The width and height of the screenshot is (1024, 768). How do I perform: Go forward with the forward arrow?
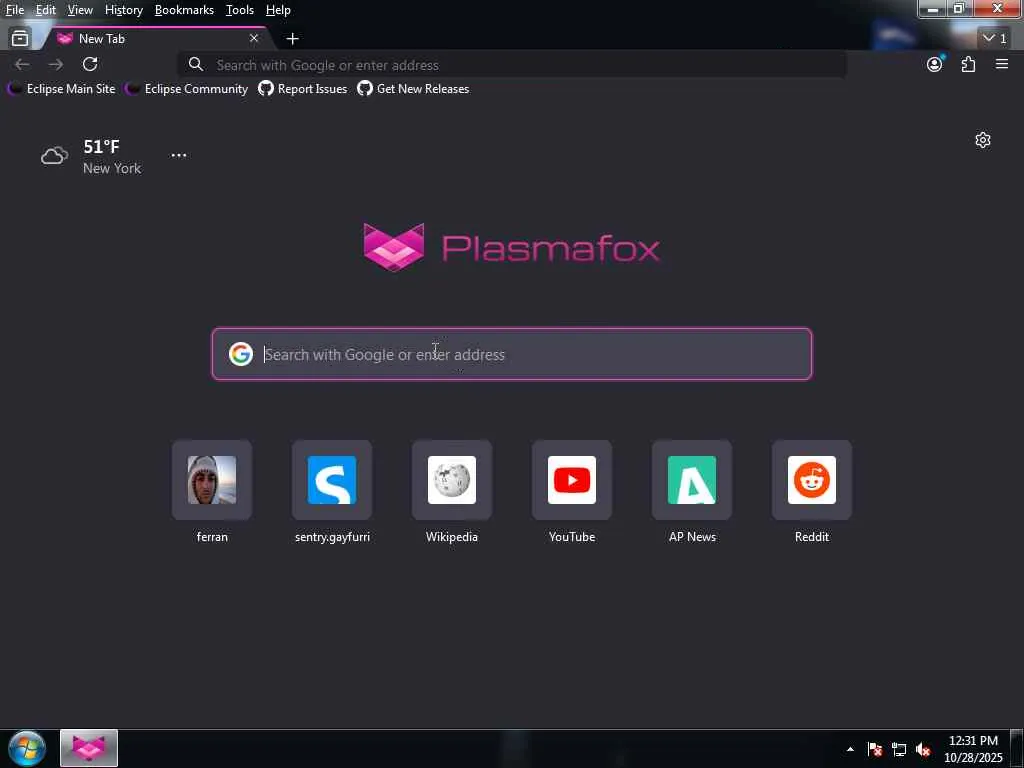pyautogui.click(x=56, y=64)
